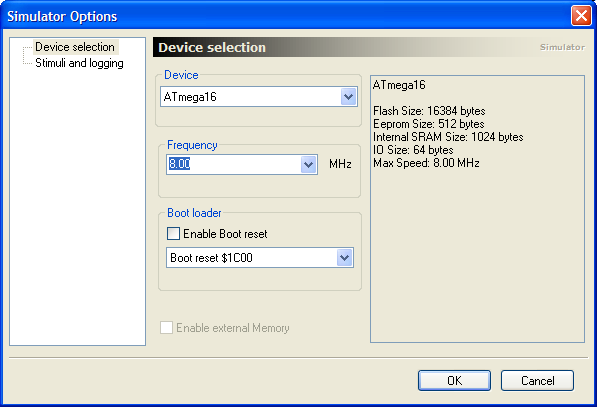Image resolution: width=597 pixels, height=407 pixels.
Task: Click the Max Speed 8.00 MHz line
Action: (x=426, y=163)
